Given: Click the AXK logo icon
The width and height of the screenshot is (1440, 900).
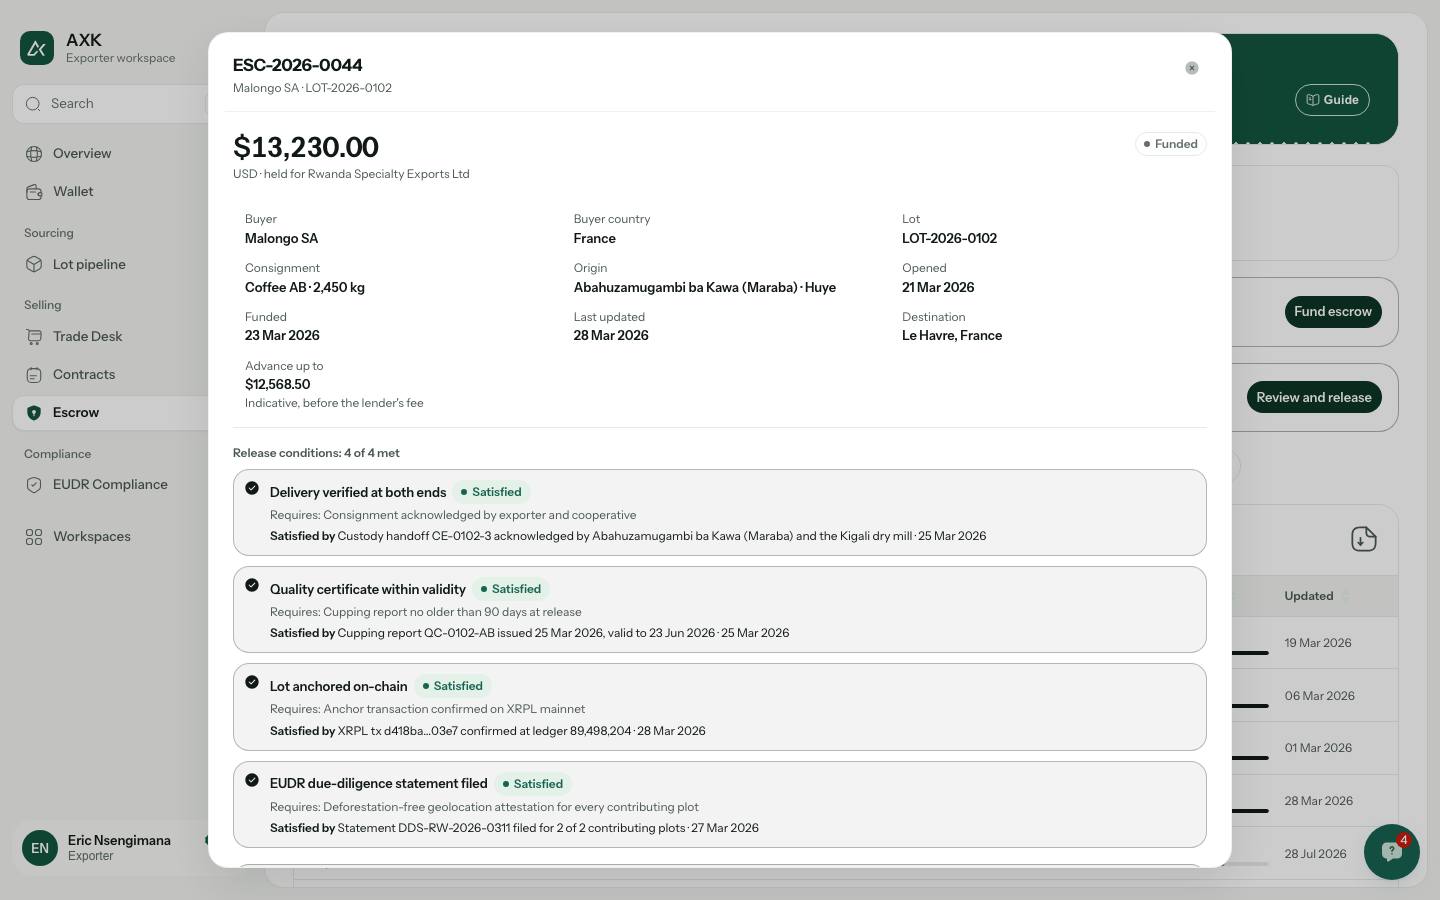Looking at the screenshot, I should [x=37, y=48].
